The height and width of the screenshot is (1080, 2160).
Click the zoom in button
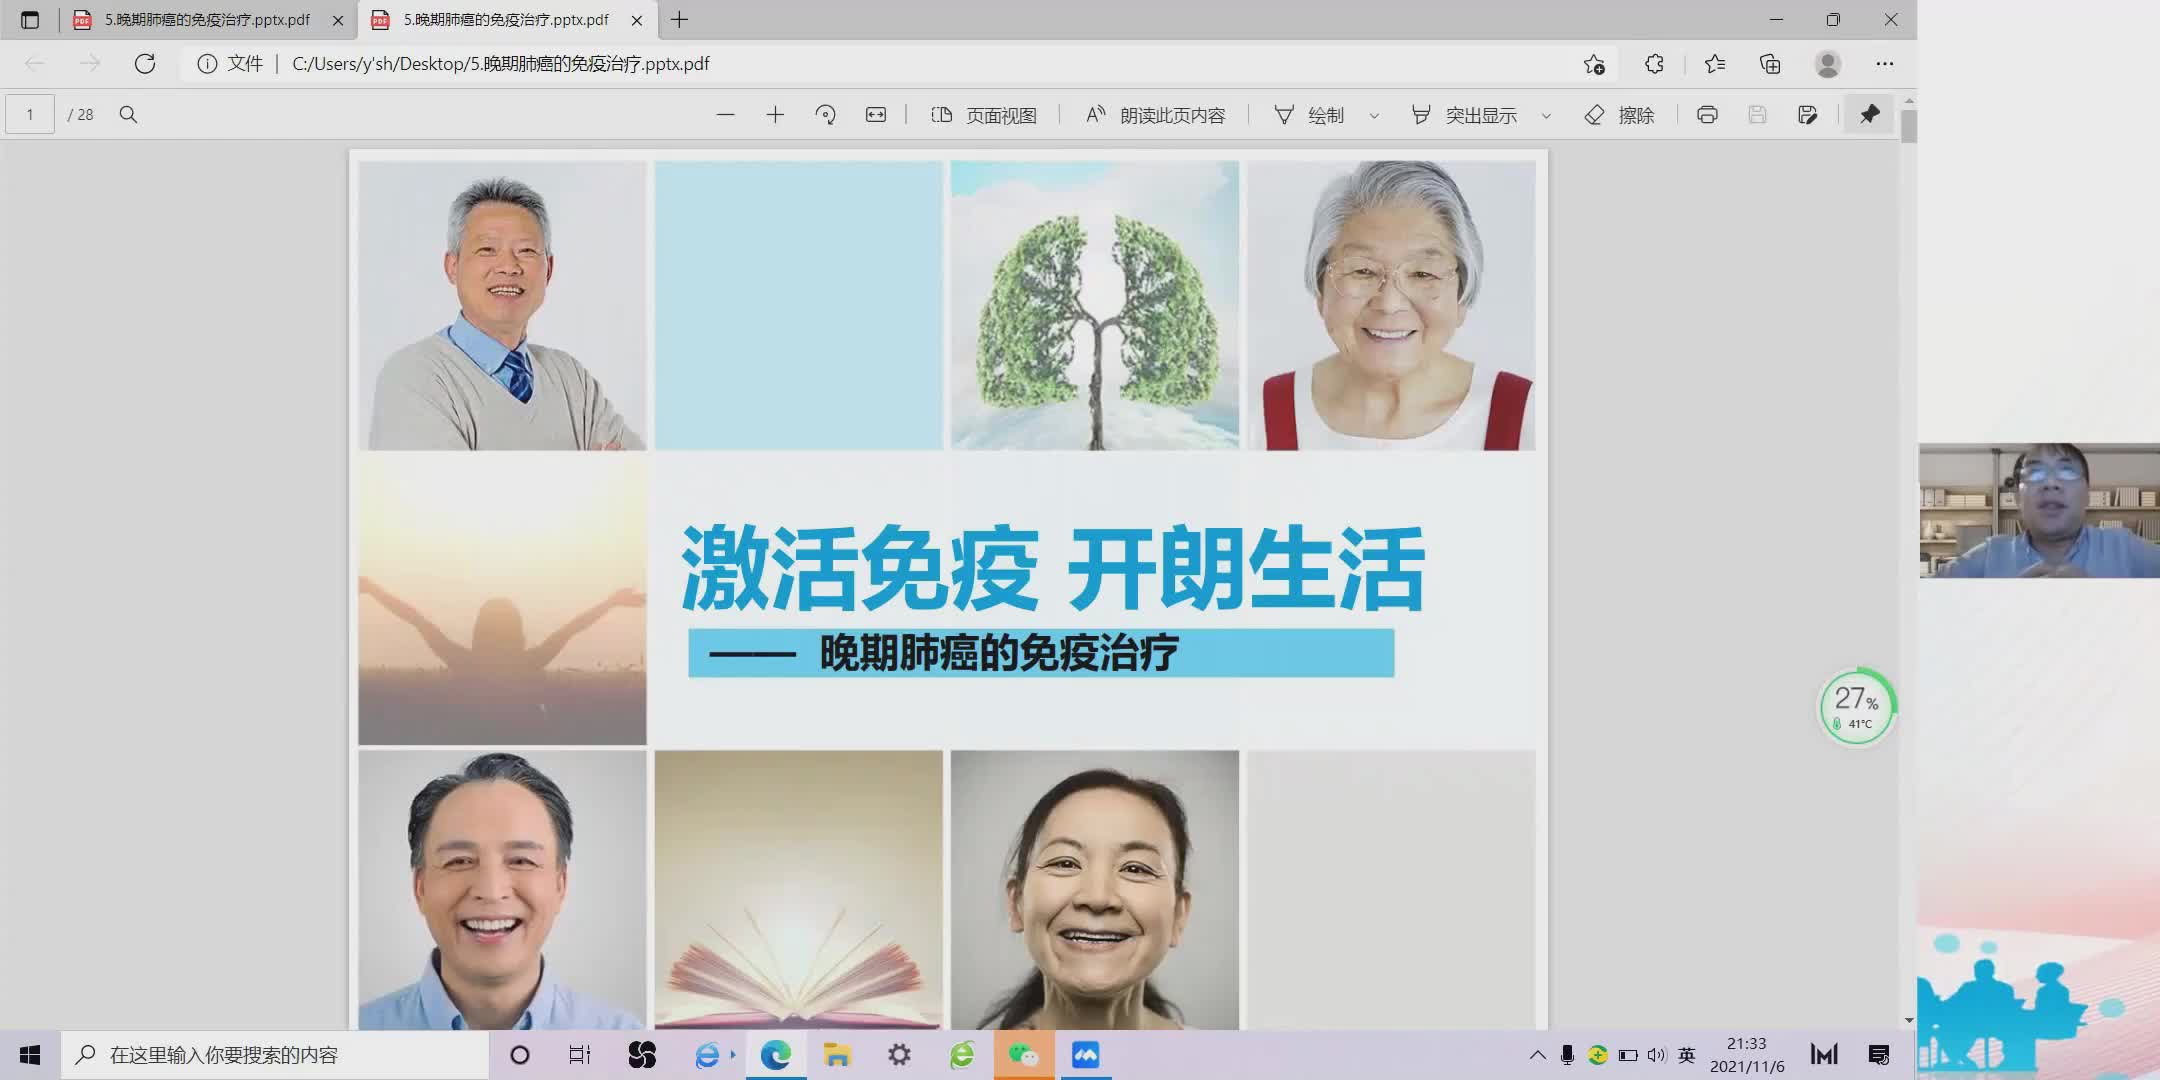[x=775, y=114]
